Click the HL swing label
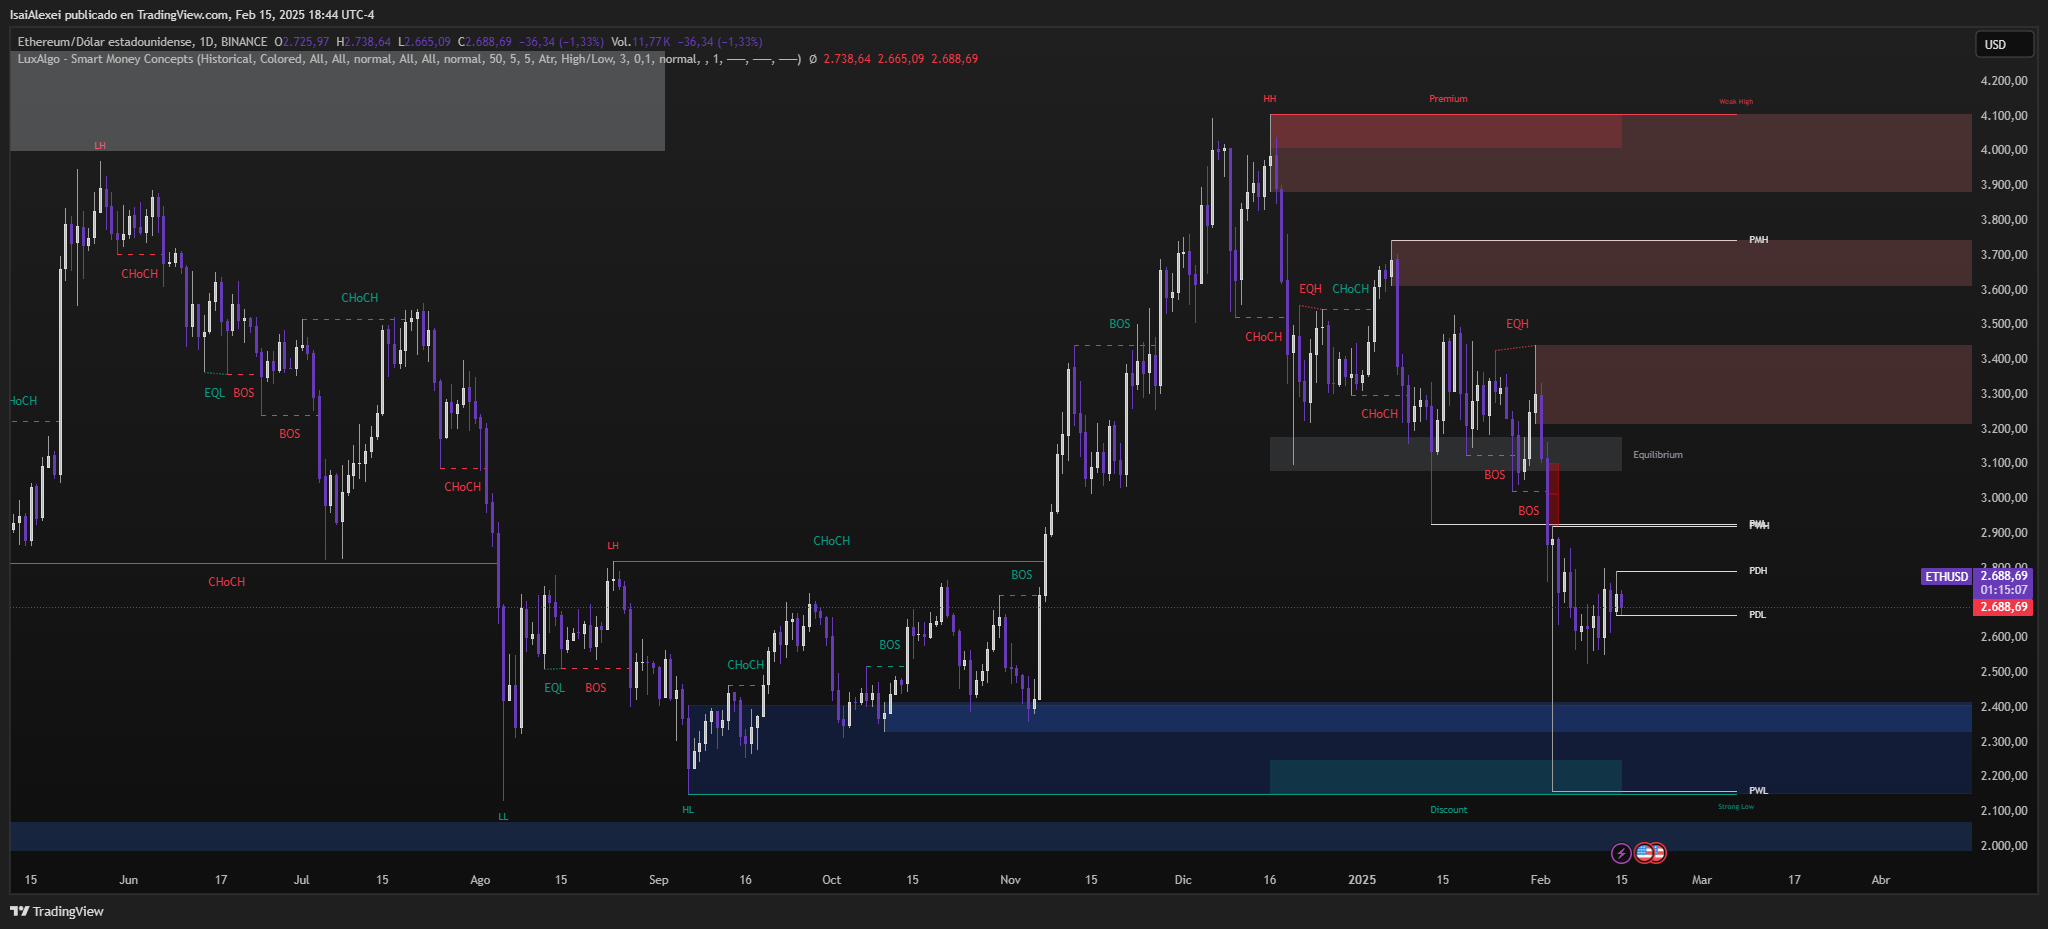2048x929 pixels. coord(688,810)
